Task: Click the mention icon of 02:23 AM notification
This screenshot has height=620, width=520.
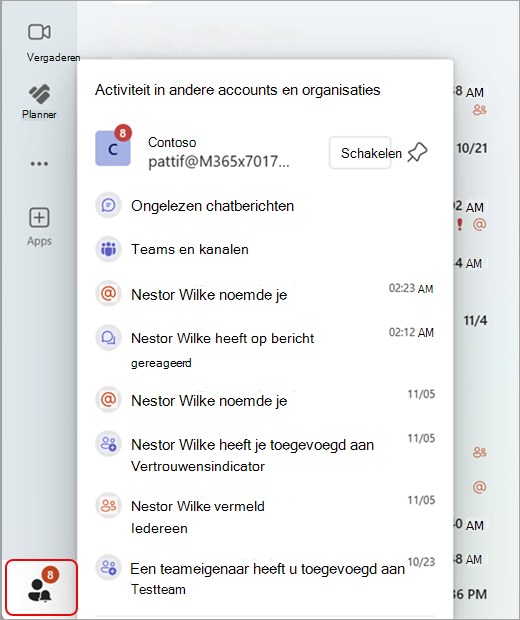Action: pyautogui.click(x=108, y=294)
